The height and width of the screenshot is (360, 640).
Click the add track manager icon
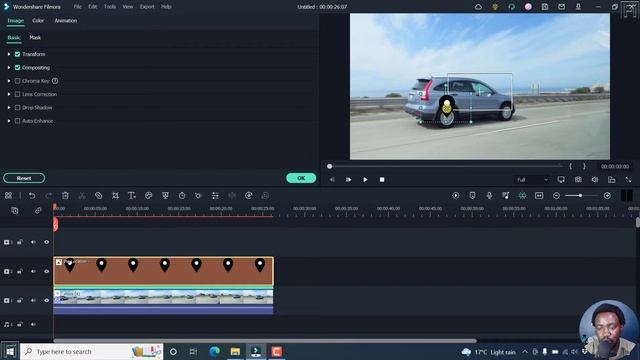(15, 211)
